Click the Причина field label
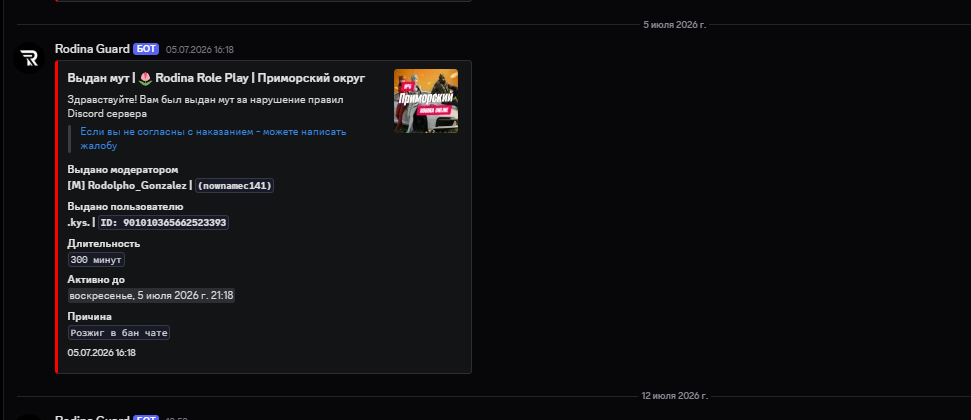 tap(89, 317)
